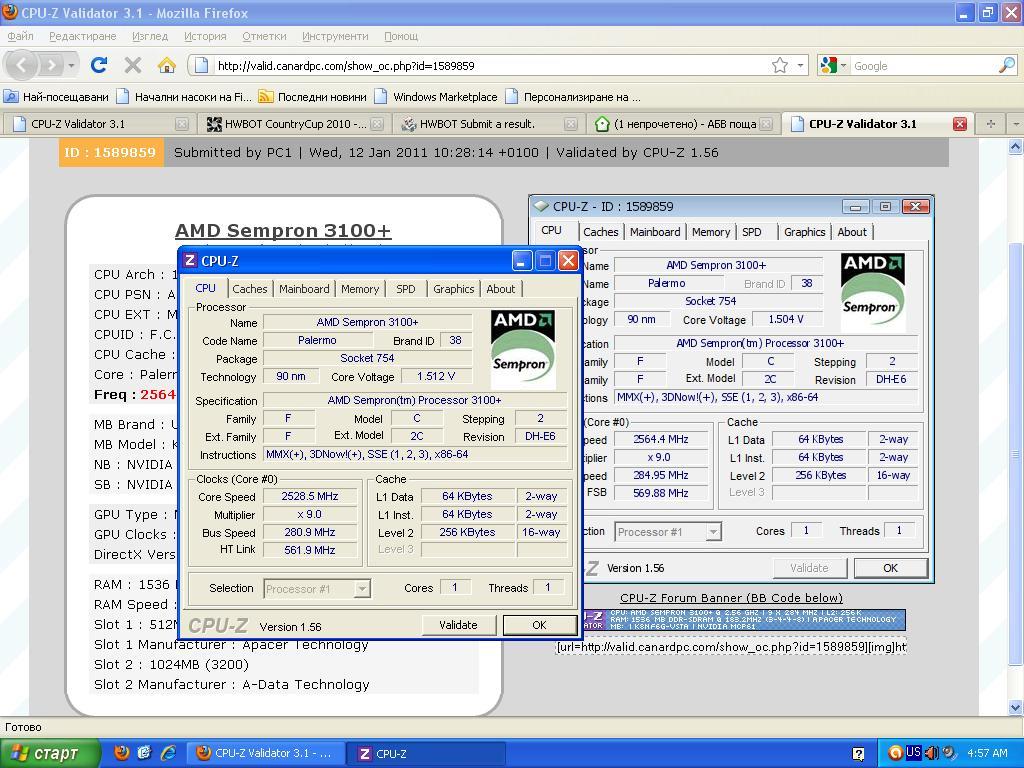Open the URL bar history dropdown arrow
The width and height of the screenshot is (1024, 768).
[x=800, y=65]
